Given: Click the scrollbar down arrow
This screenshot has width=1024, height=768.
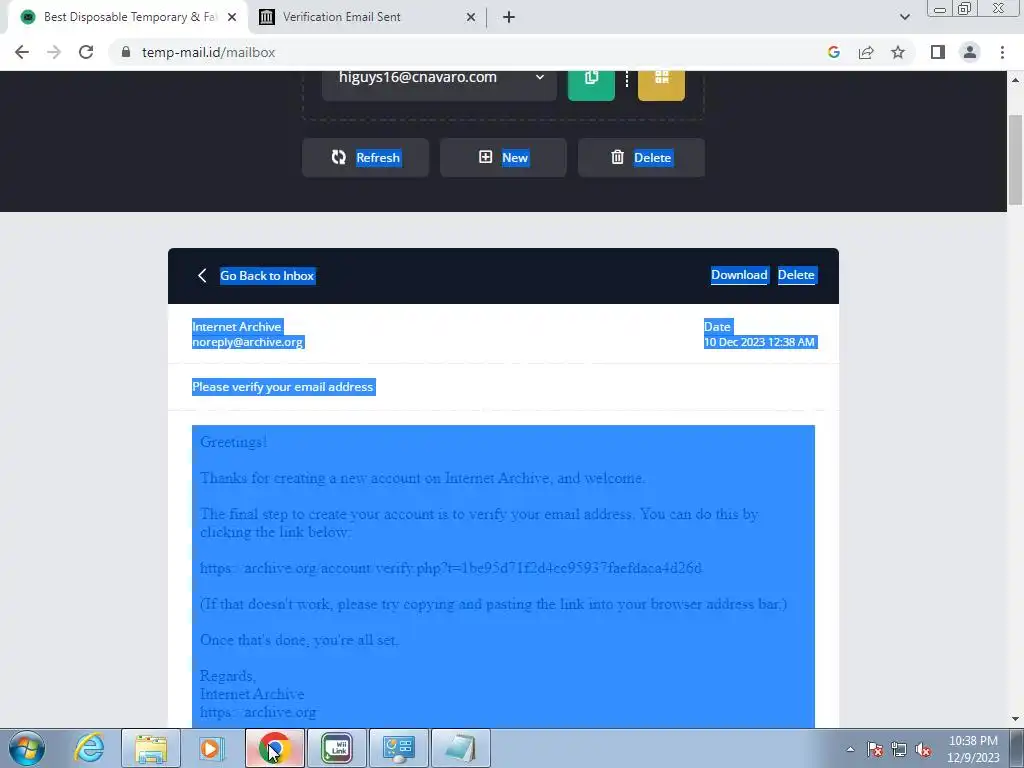Looking at the screenshot, I should (1015, 719).
